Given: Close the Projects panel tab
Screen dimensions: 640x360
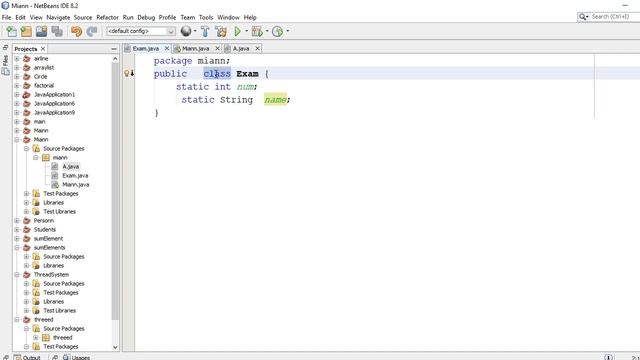Looking at the screenshot, I should (43, 49).
